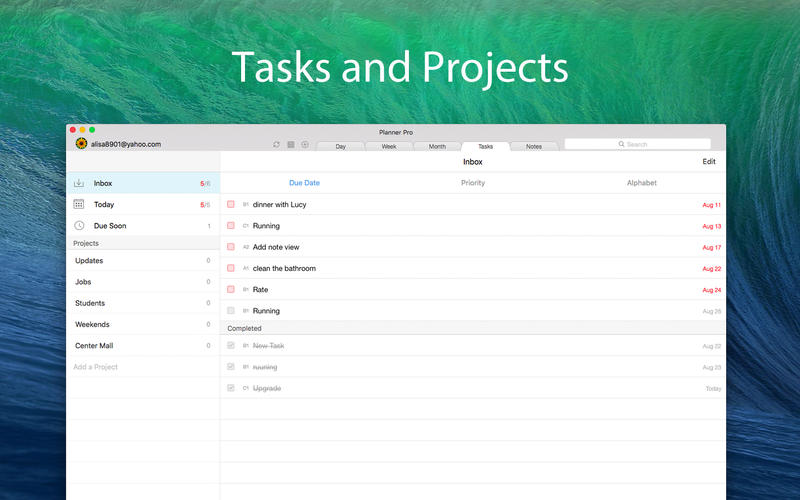800x500 pixels.
Task: Open the Updates project
Action: click(x=143, y=261)
